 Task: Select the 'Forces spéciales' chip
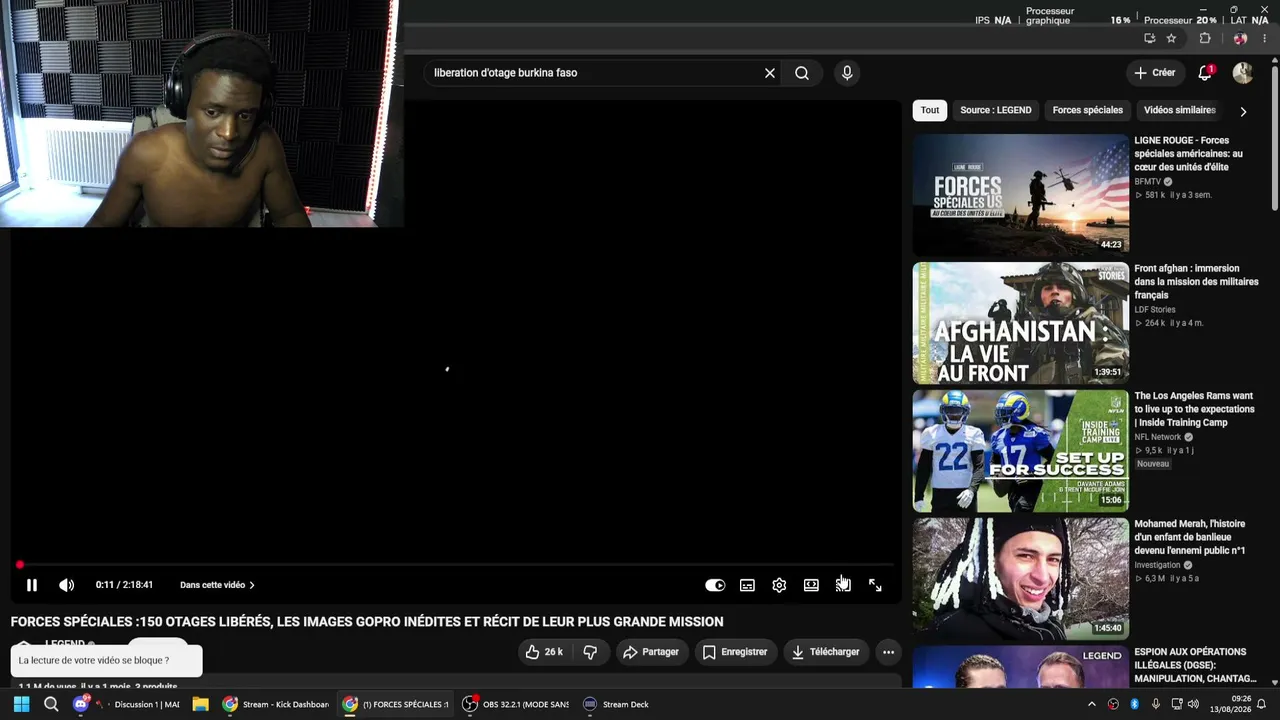[x=1088, y=110]
